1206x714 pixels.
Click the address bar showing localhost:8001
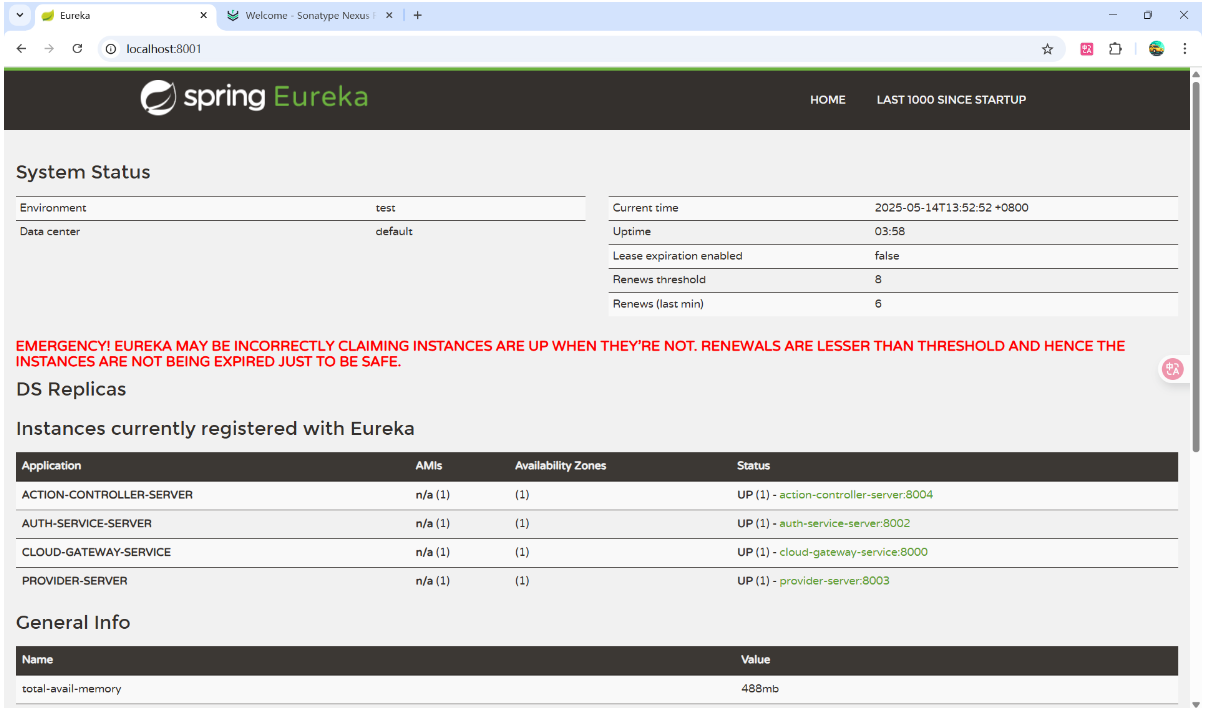point(580,48)
